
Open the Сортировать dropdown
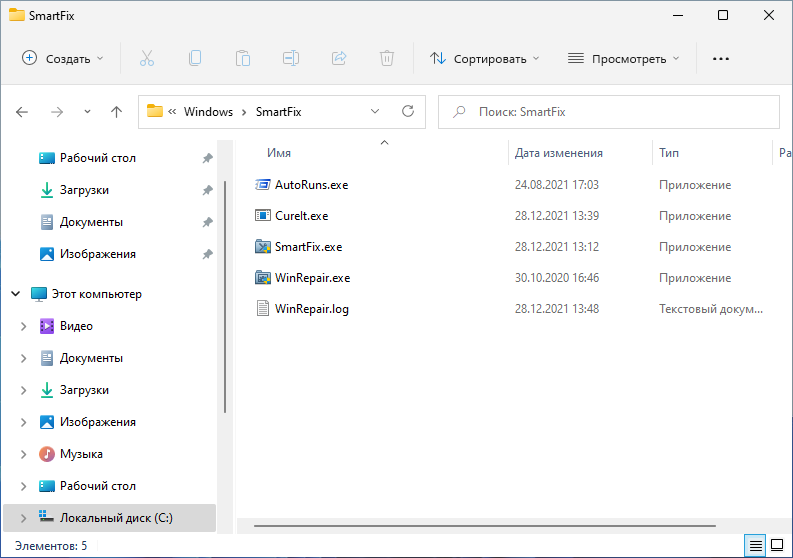coord(484,59)
